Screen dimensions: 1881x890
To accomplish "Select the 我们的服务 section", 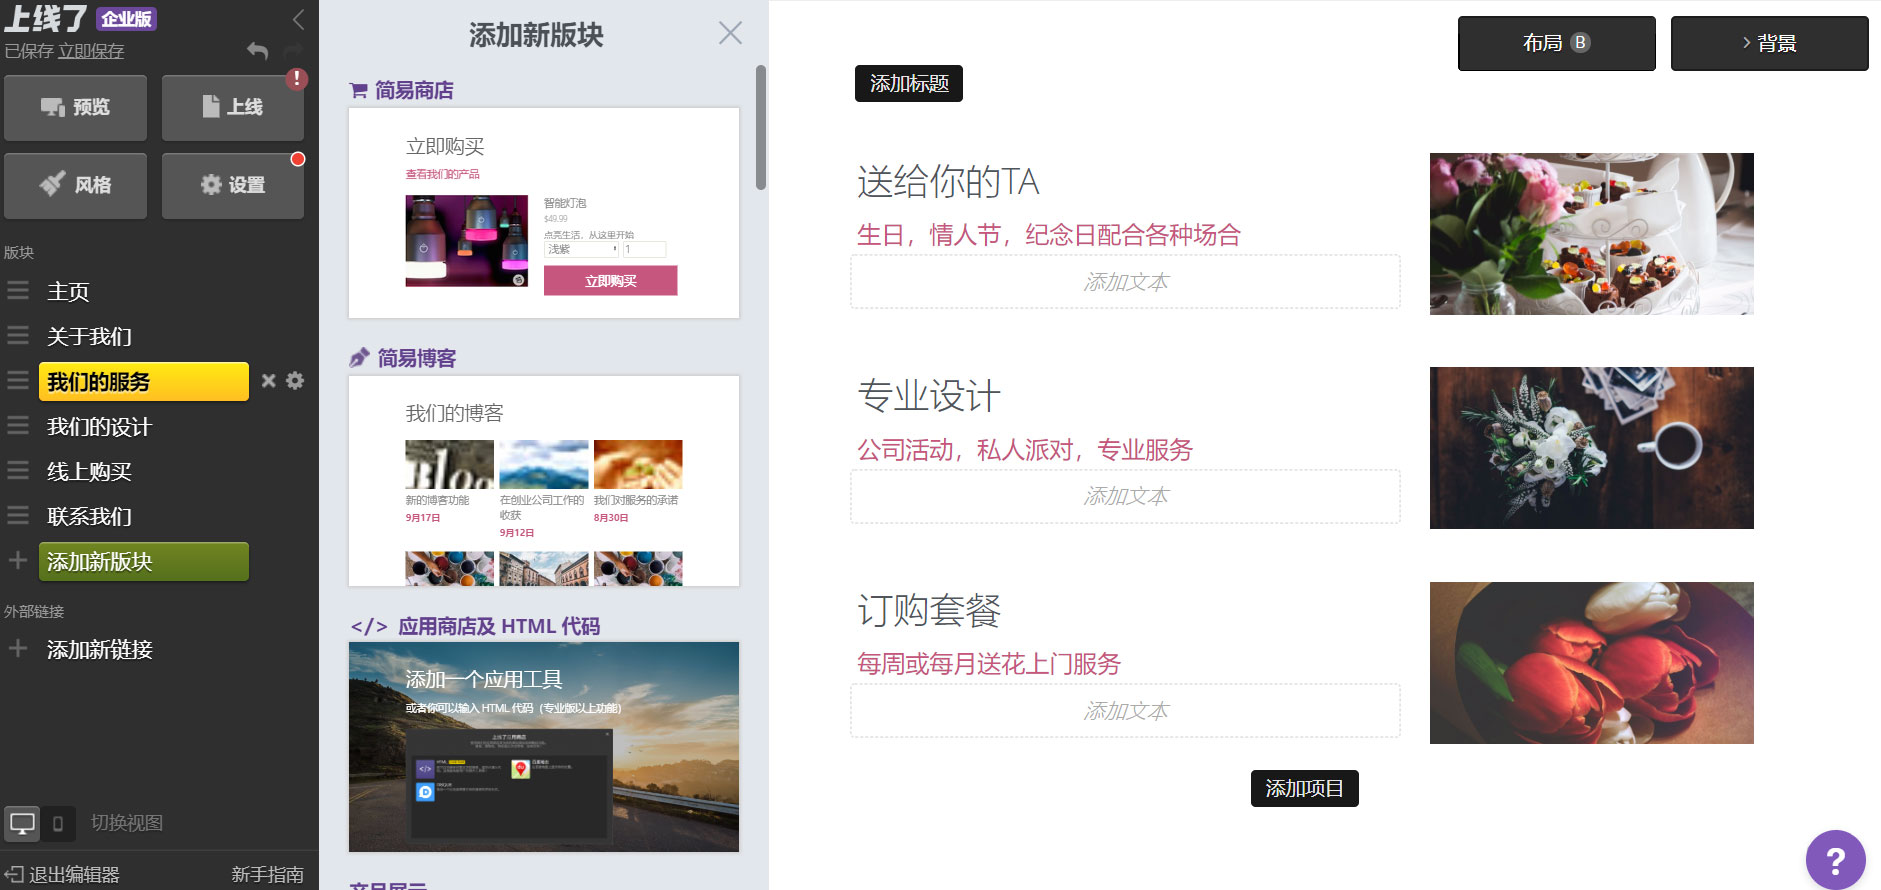I will click(144, 382).
